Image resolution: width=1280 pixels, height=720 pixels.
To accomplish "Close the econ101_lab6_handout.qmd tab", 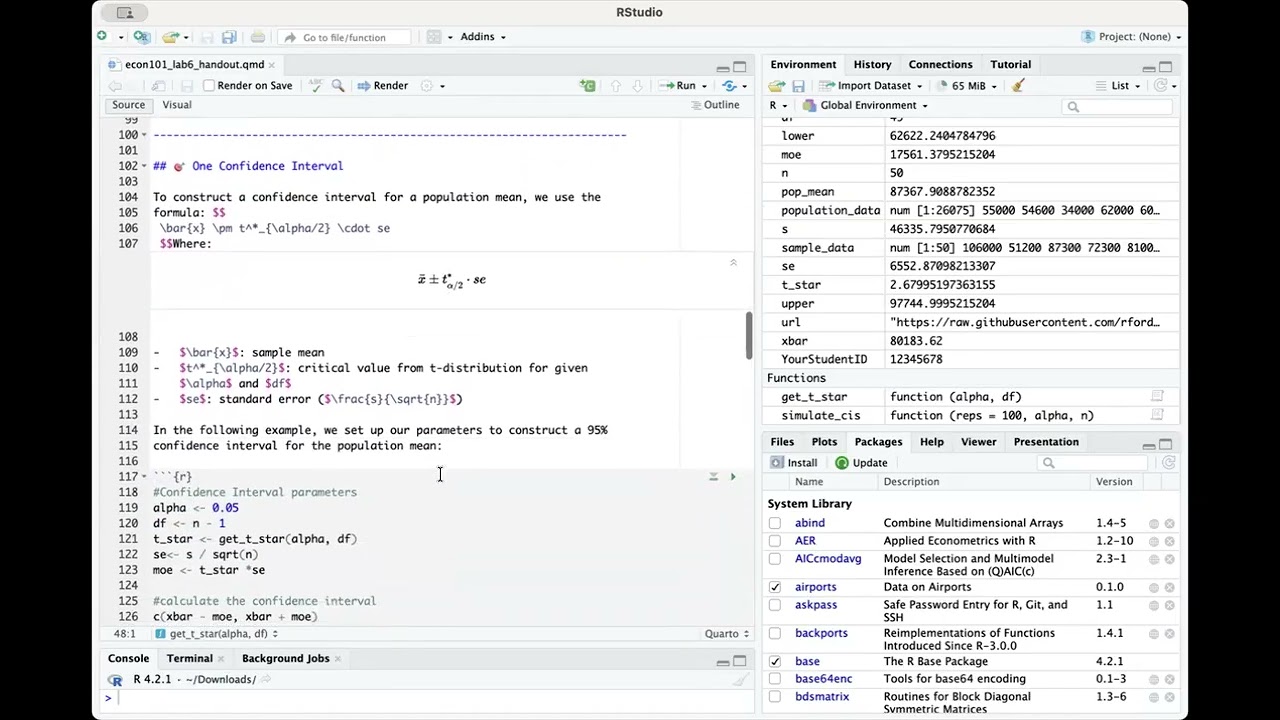I will pyautogui.click(x=271, y=65).
